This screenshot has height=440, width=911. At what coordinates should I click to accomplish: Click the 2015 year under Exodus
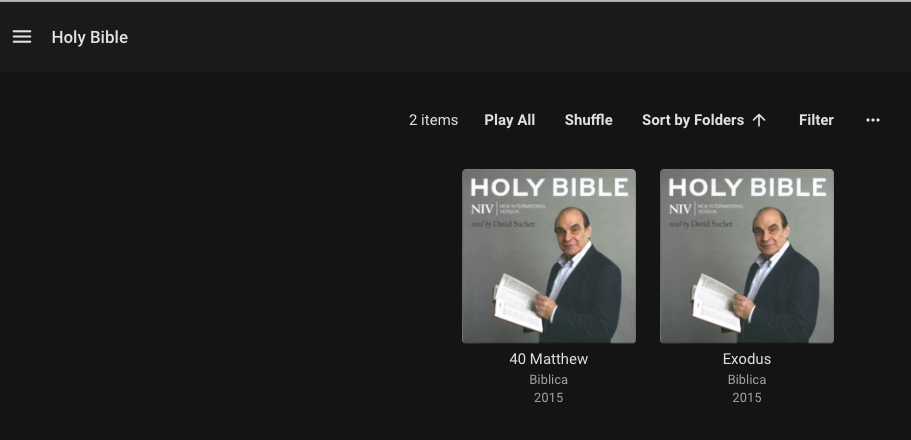pyautogui.click(x=747, y=398)
